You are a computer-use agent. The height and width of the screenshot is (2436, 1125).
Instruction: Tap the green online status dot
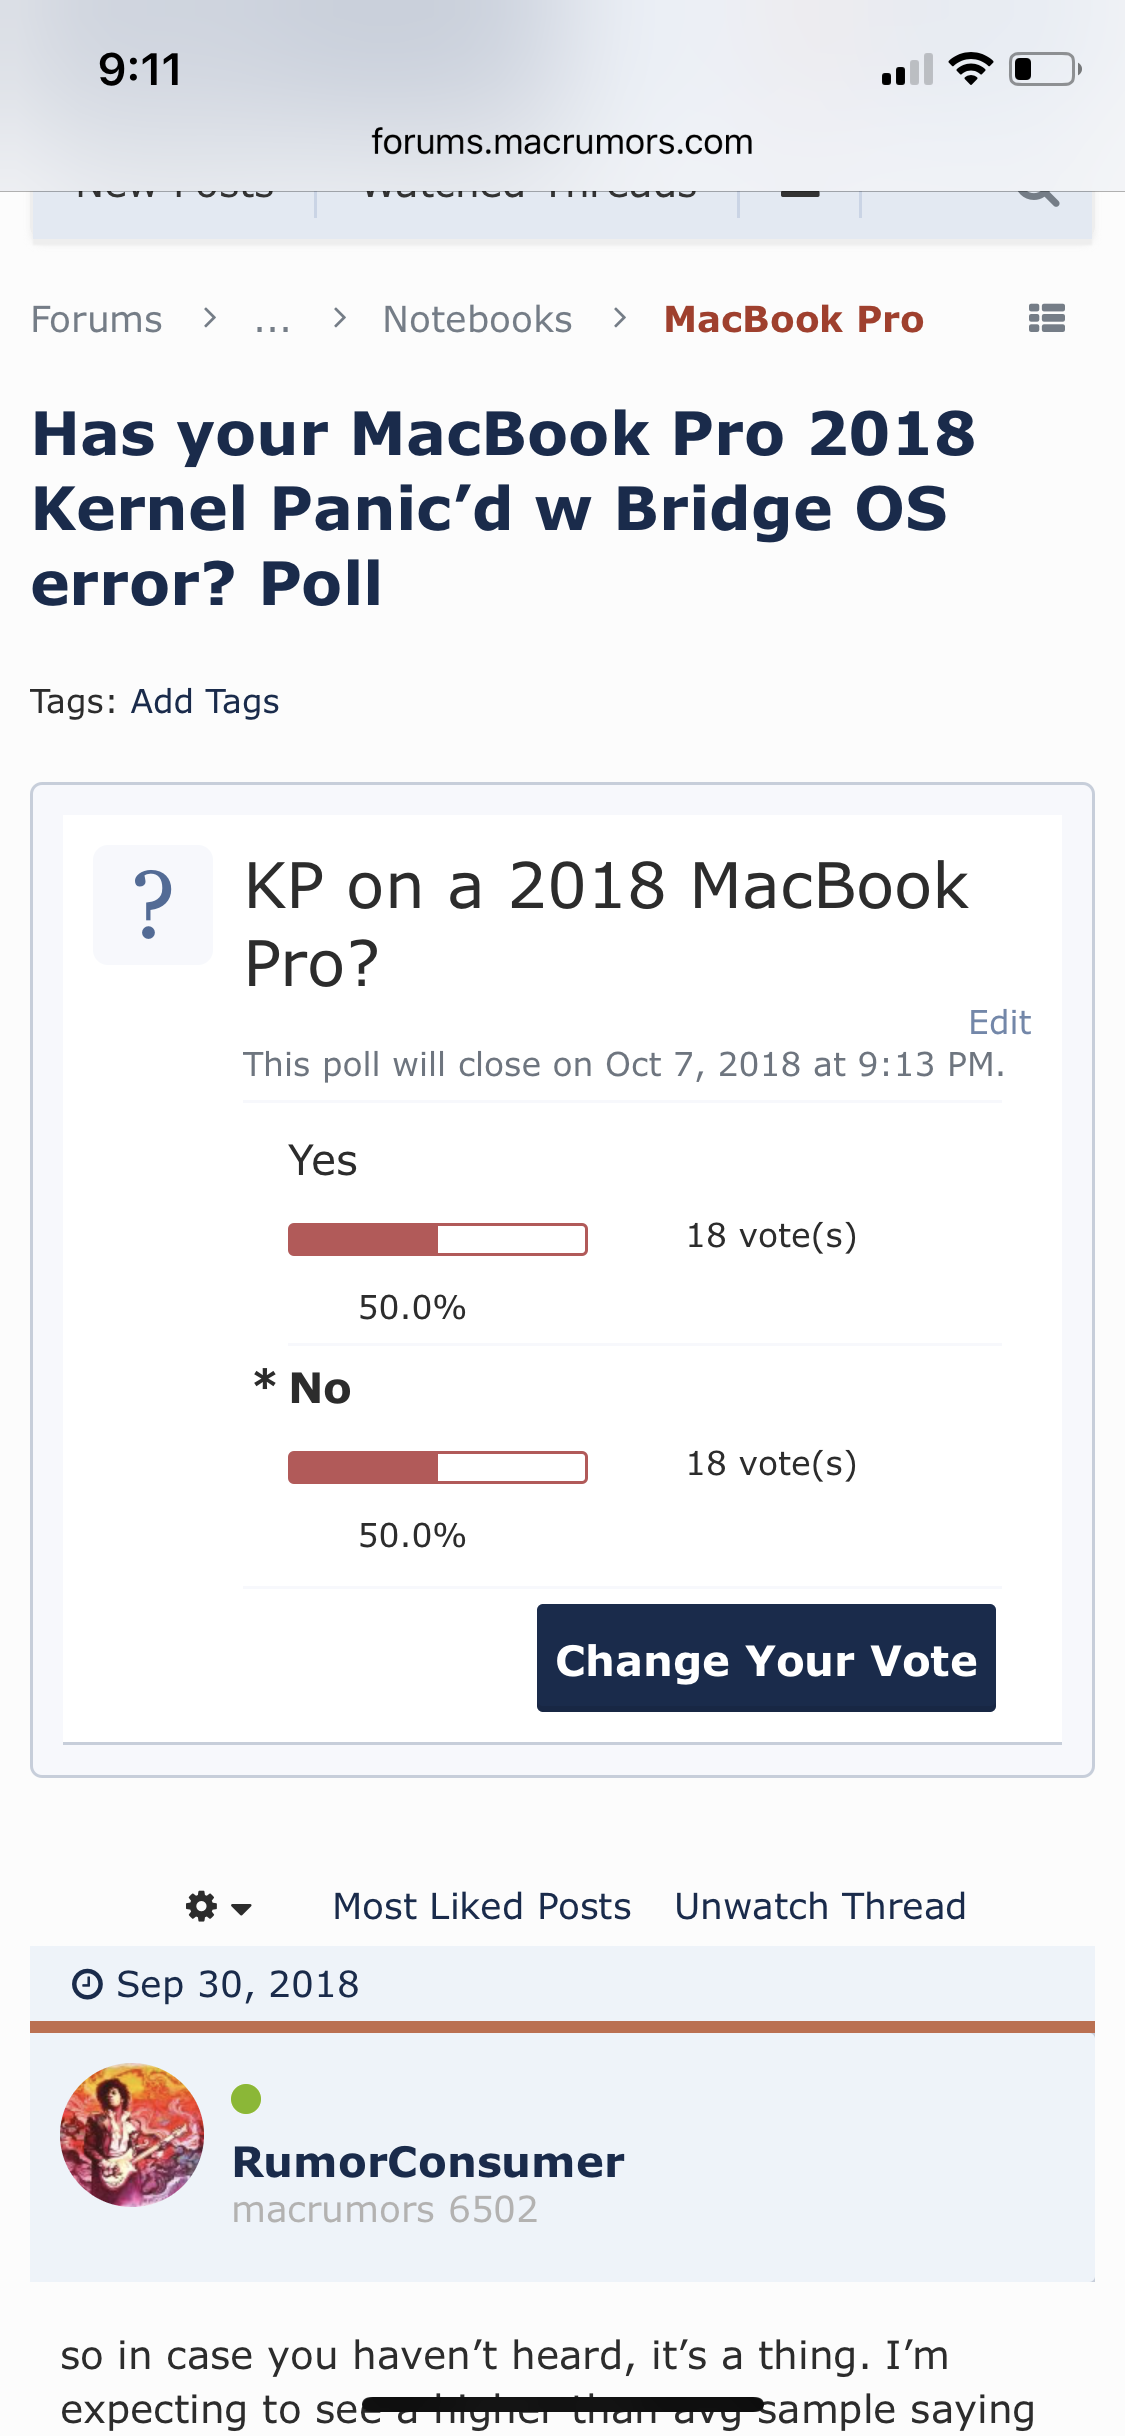click(x=246, y=2099)
